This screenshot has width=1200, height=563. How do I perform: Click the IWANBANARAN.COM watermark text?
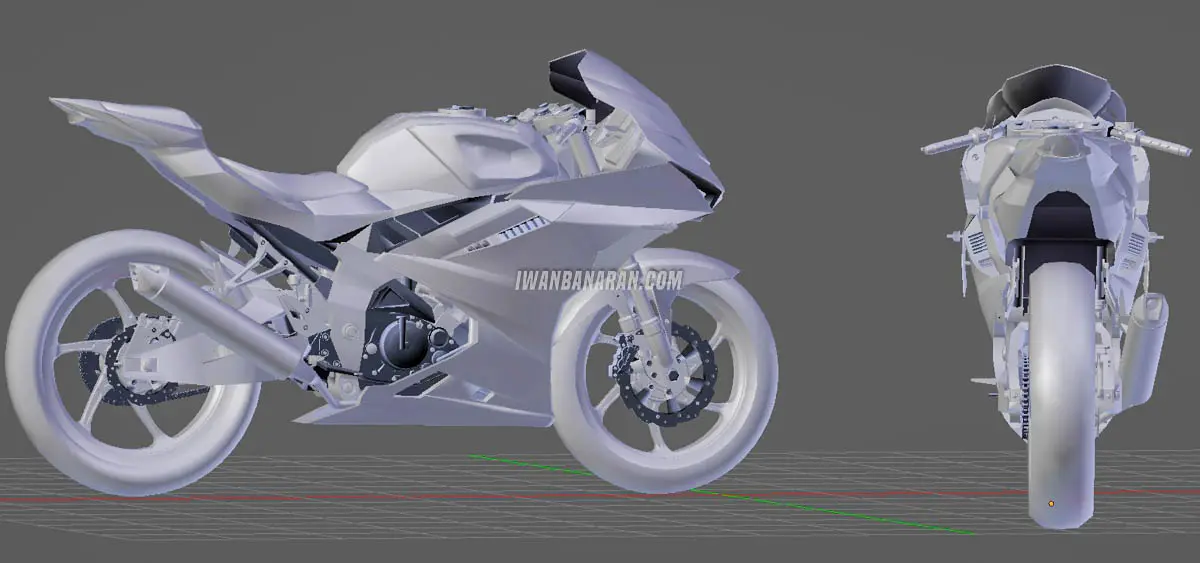[x=598, y=281]
